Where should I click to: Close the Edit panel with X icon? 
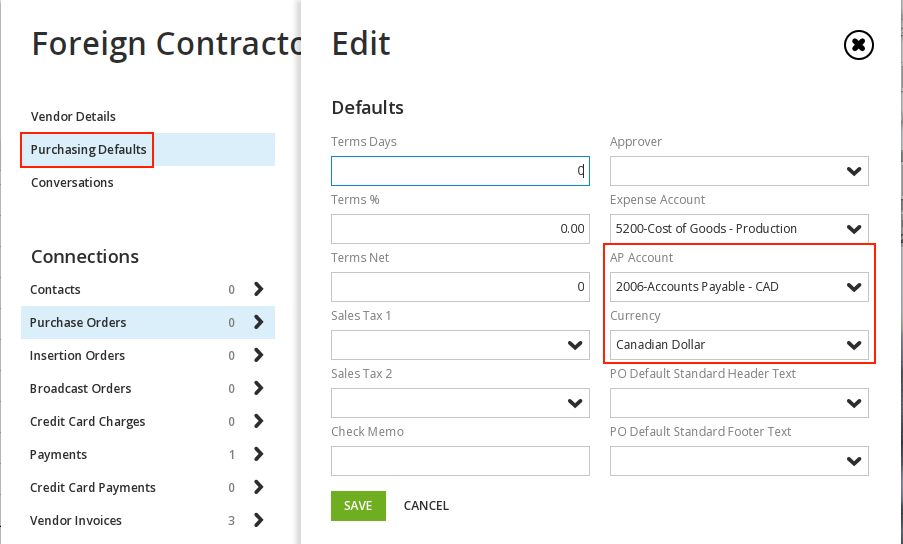pos(859,45)
